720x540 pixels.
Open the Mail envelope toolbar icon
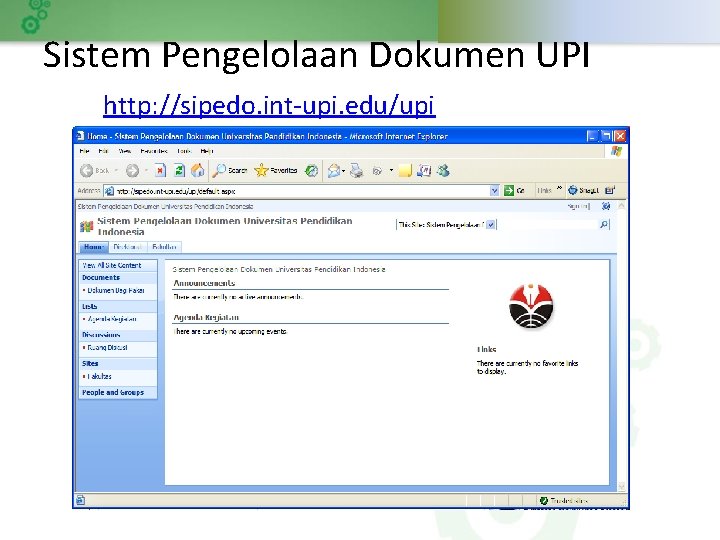click(334, 171)
